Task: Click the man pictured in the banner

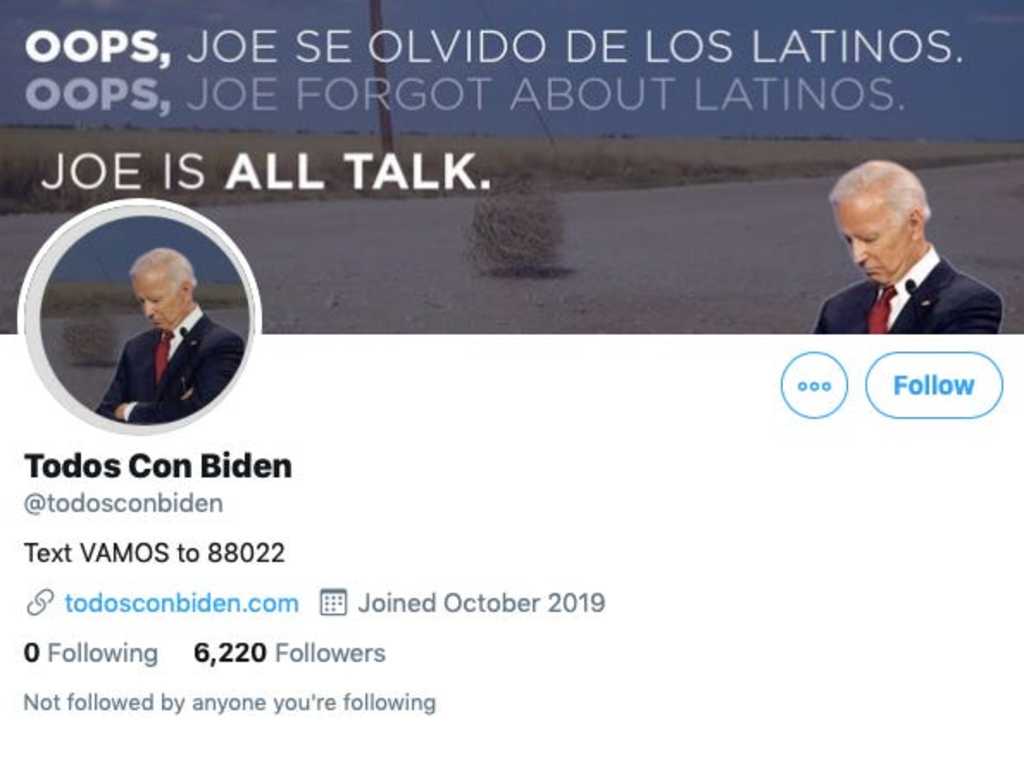Action: click(x=908, y=248)
